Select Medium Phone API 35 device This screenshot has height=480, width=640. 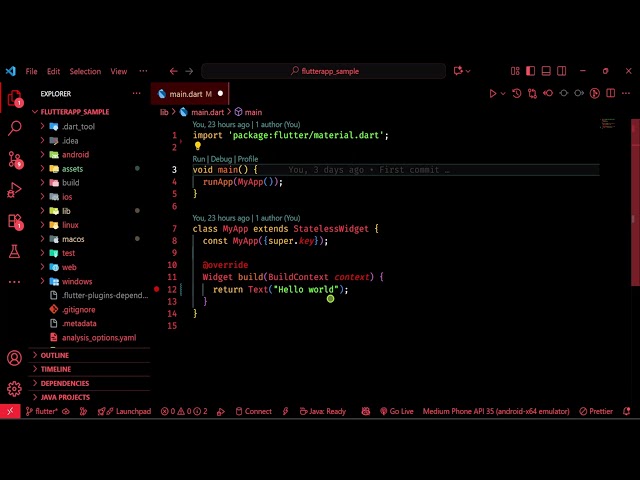pos(496,411)
